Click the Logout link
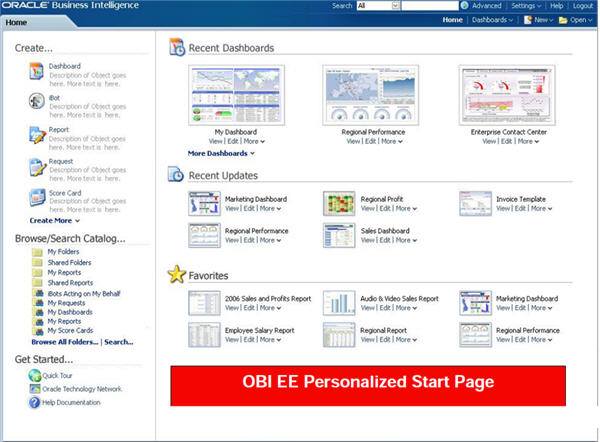600x442 pixels. pyautogui.click(x=583, y=6)
